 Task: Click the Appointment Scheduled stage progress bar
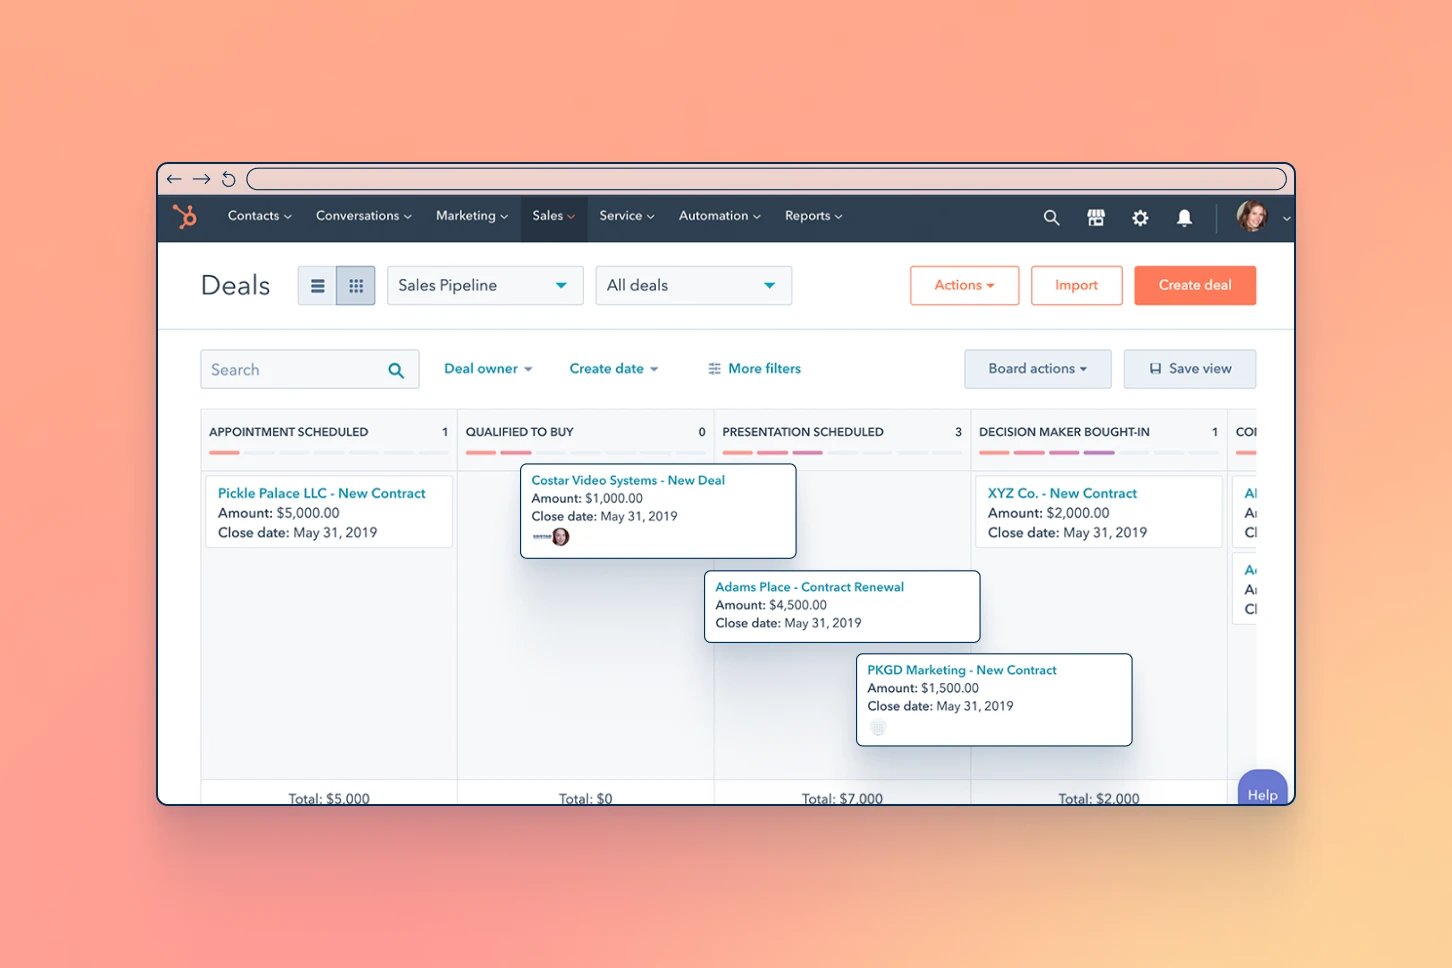[329, 453]
